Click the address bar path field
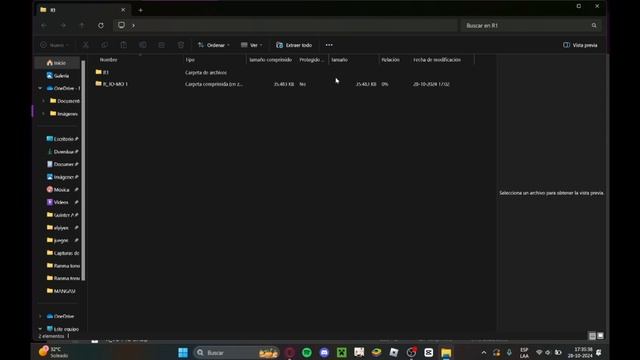This screenshot has height=360, width=640. tap(285, 25)
